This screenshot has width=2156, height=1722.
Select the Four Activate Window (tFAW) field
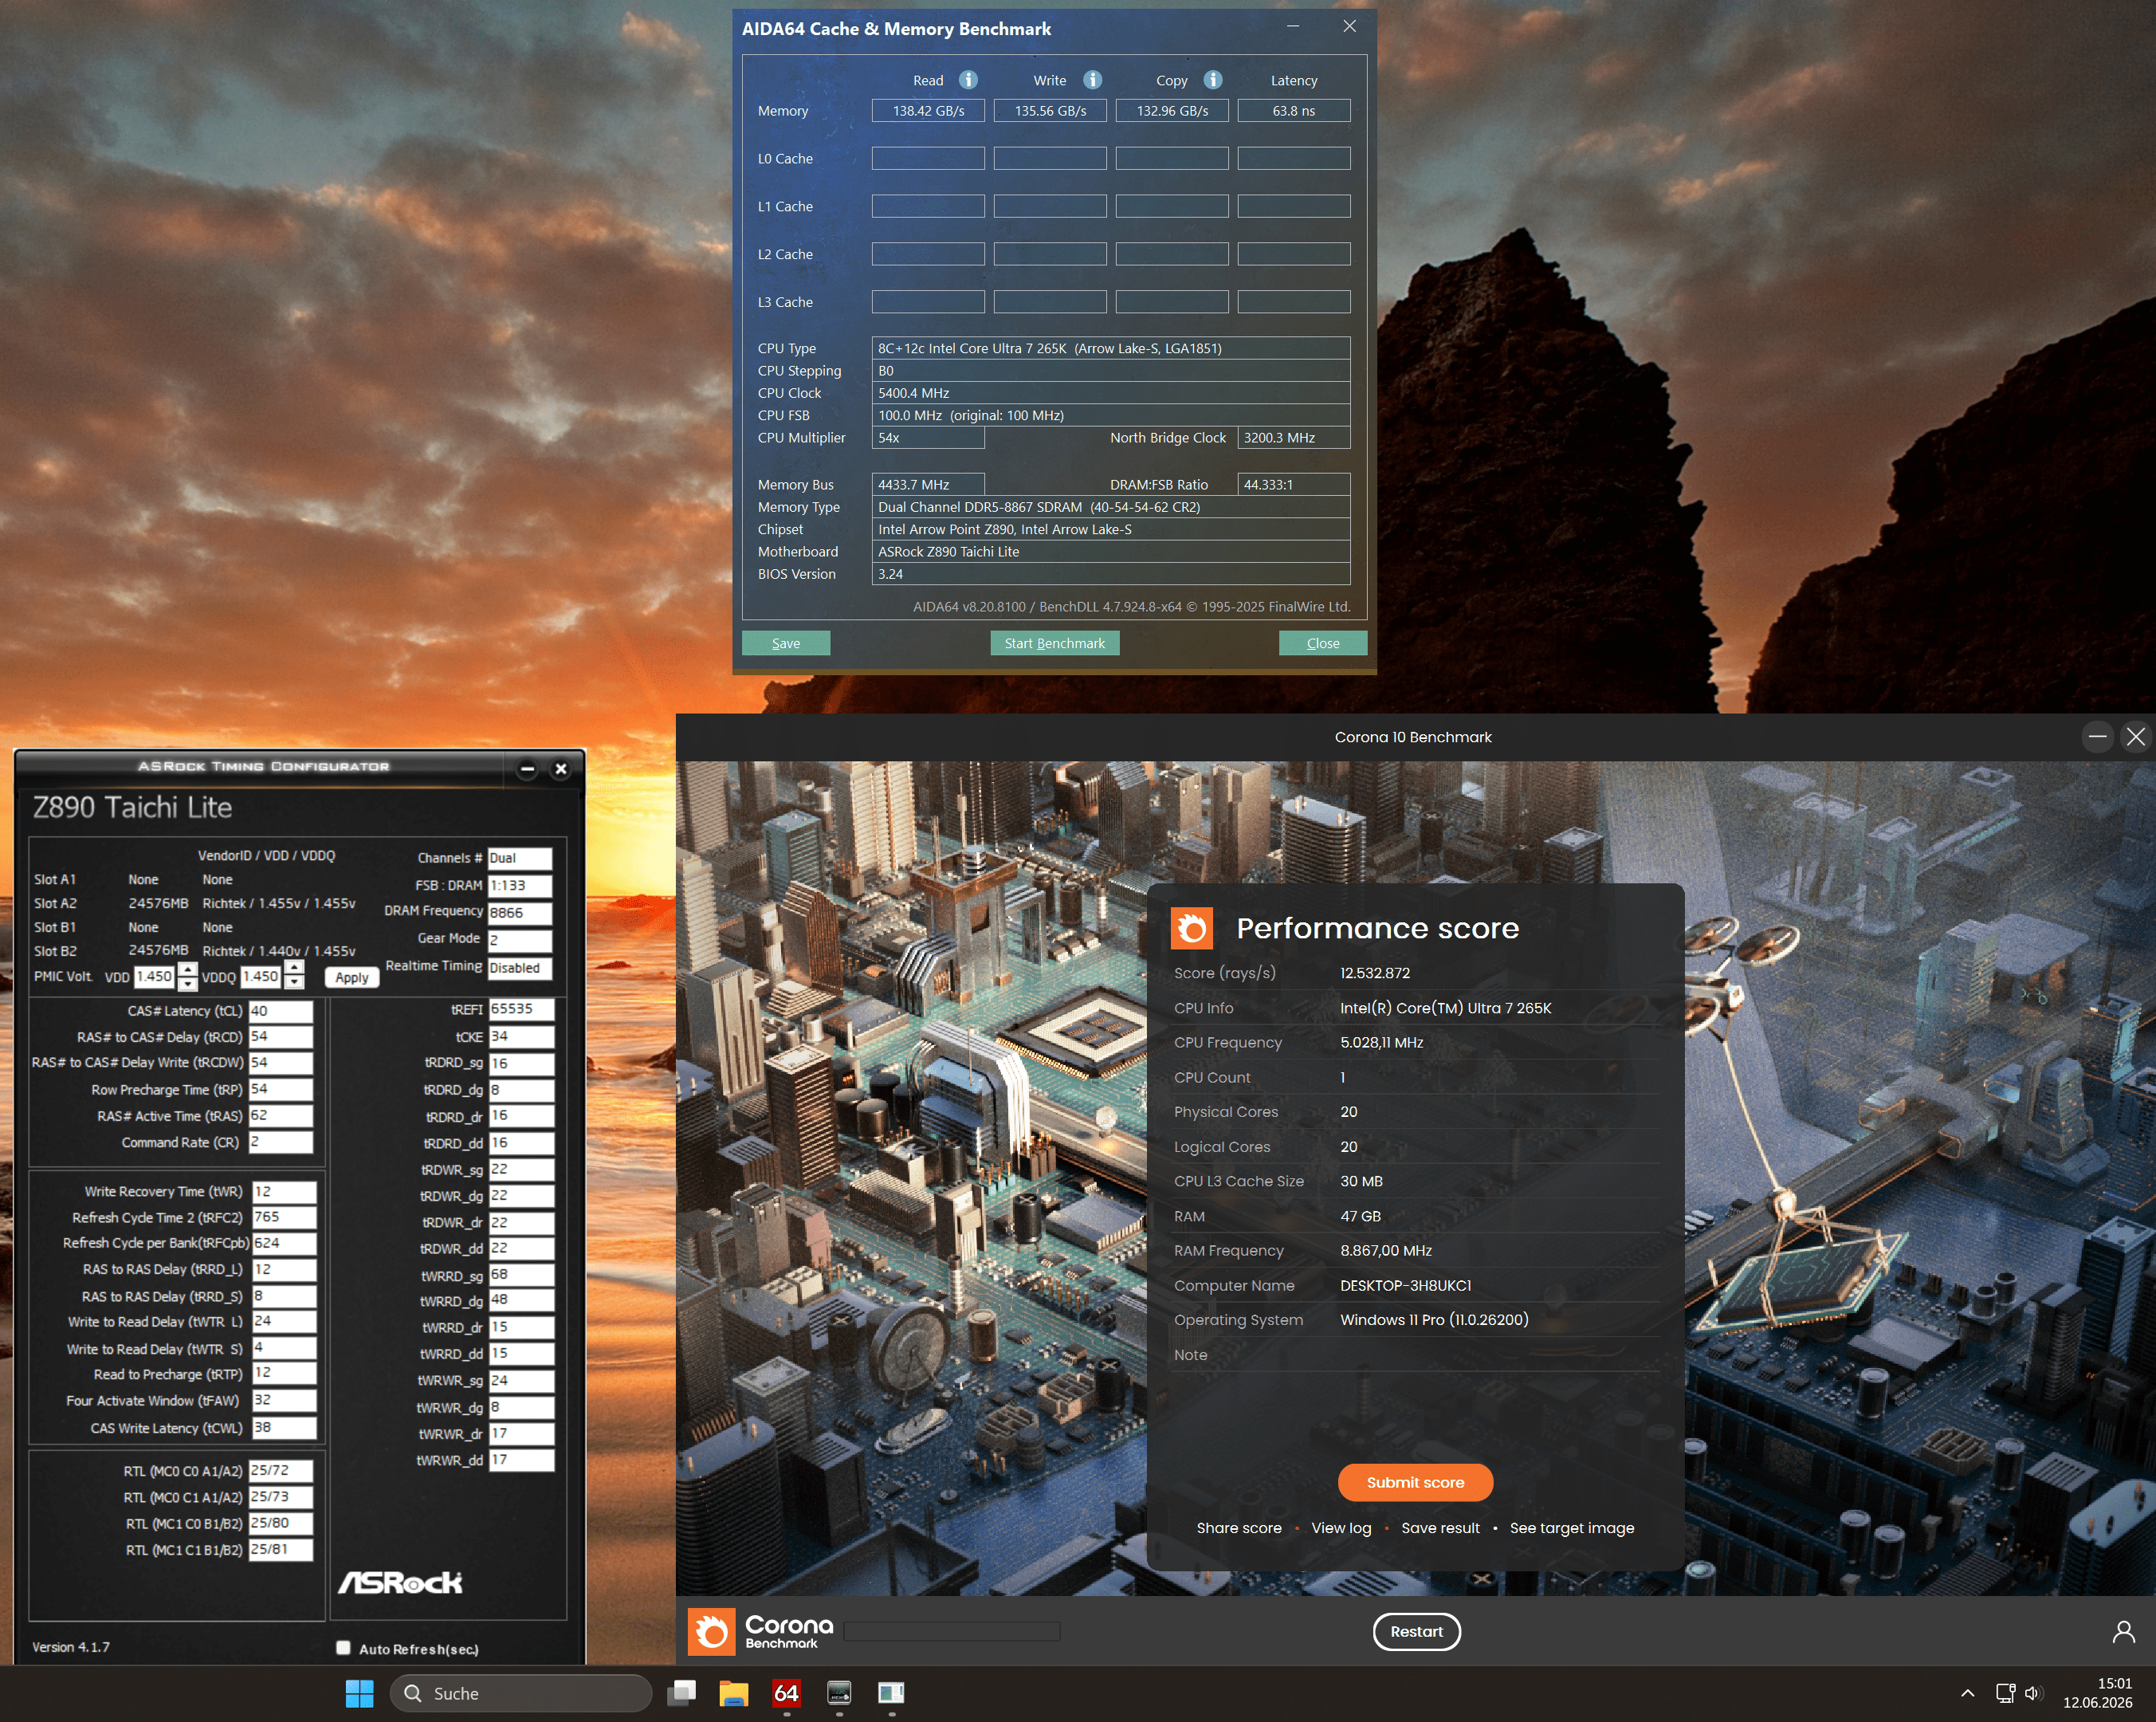coord(284,1400)
